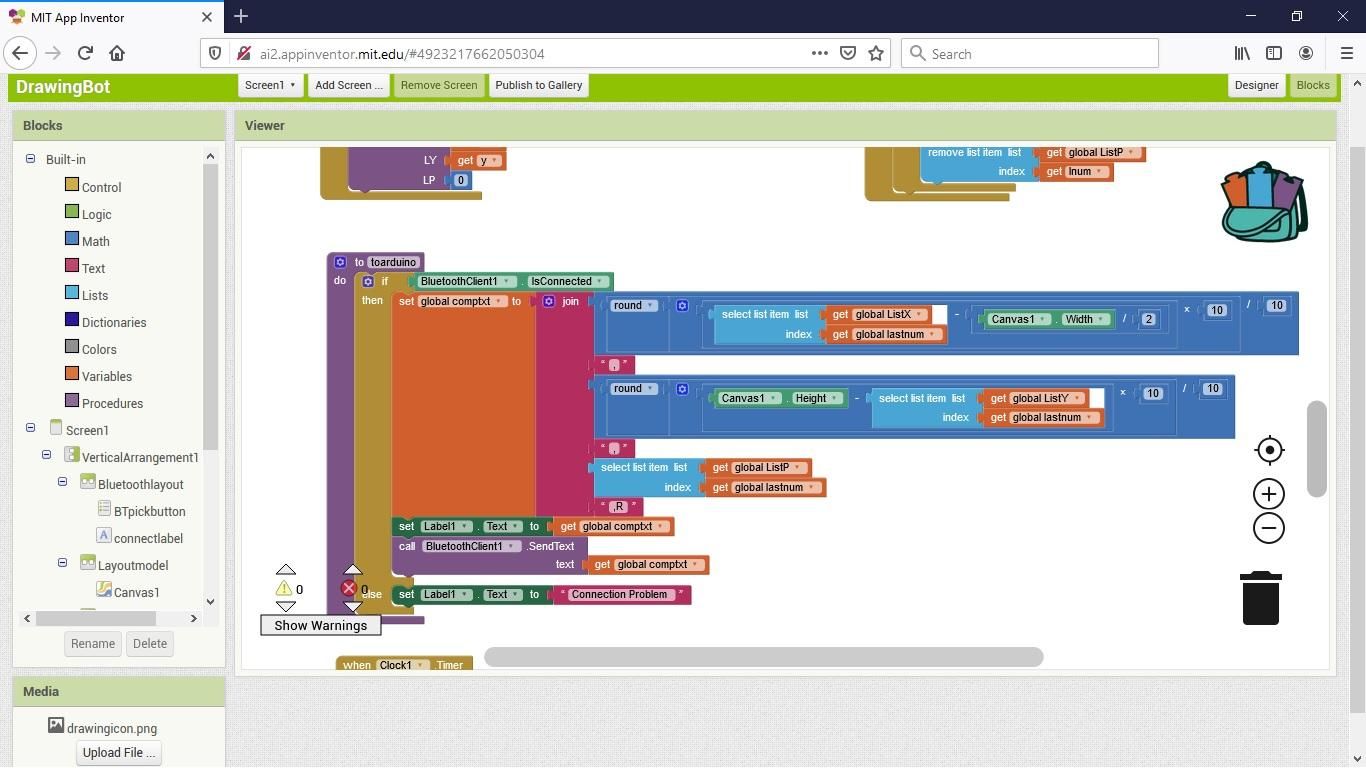Click the trash can to view deleted blocks
The width and height of the screenshot is (1366, 768).
tap(1259, 597)
